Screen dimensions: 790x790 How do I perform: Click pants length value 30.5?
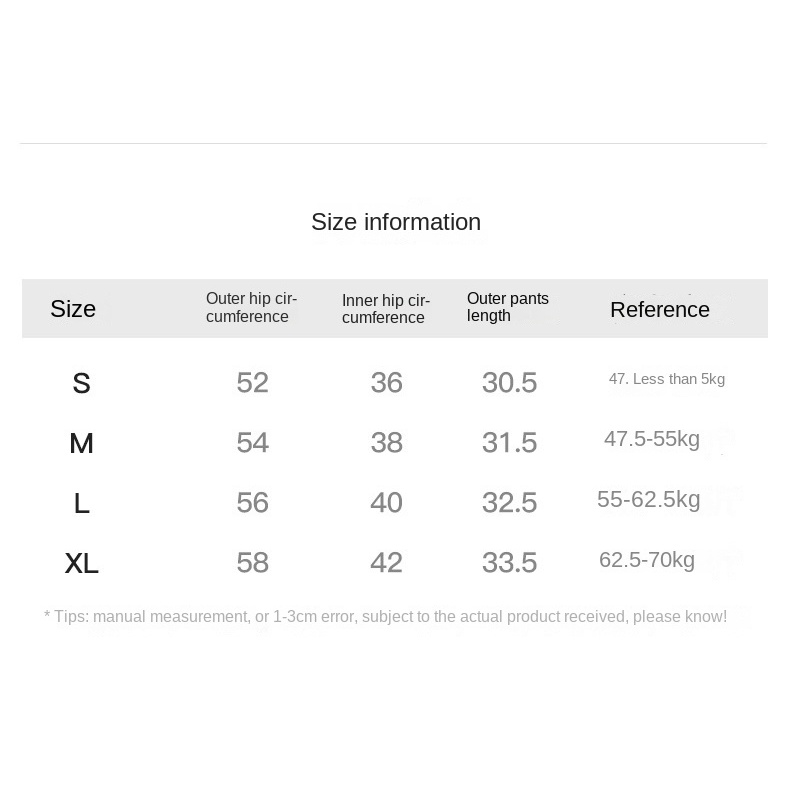coord(509,382)
